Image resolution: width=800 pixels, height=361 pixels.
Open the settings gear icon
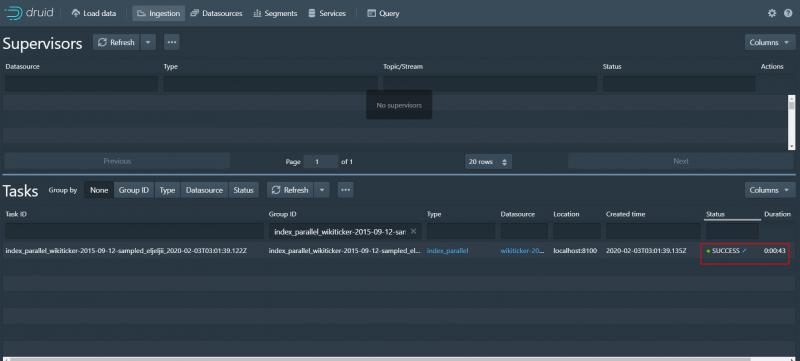[x=772, y=14]
